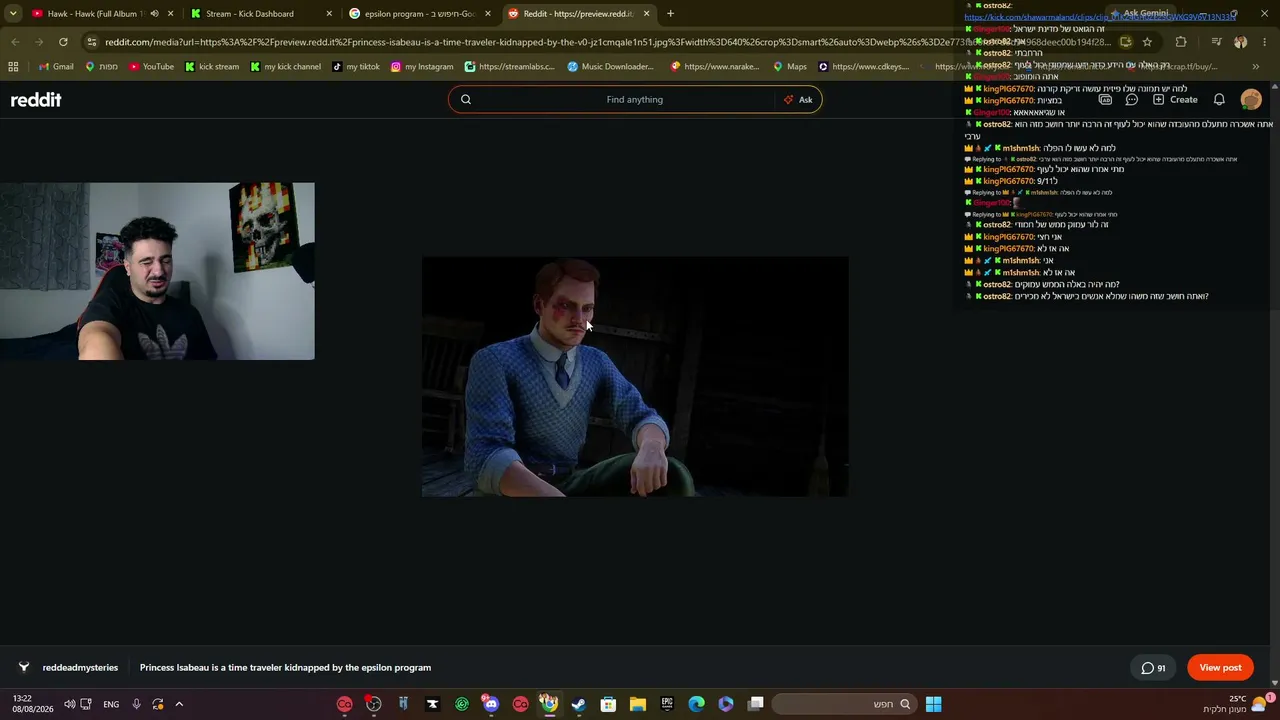Screen dimensions: 1280x720
Task: Open the kick.com clip link in chat
Action: point(1100,17)
